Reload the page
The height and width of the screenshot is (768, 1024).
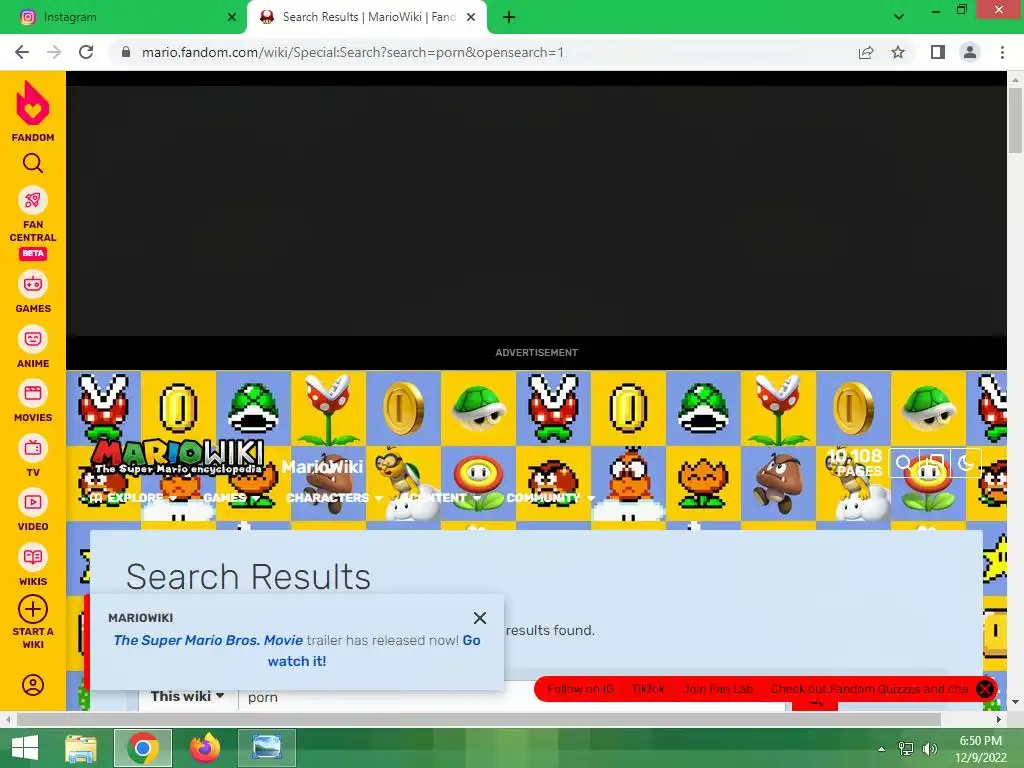[86, 52]
